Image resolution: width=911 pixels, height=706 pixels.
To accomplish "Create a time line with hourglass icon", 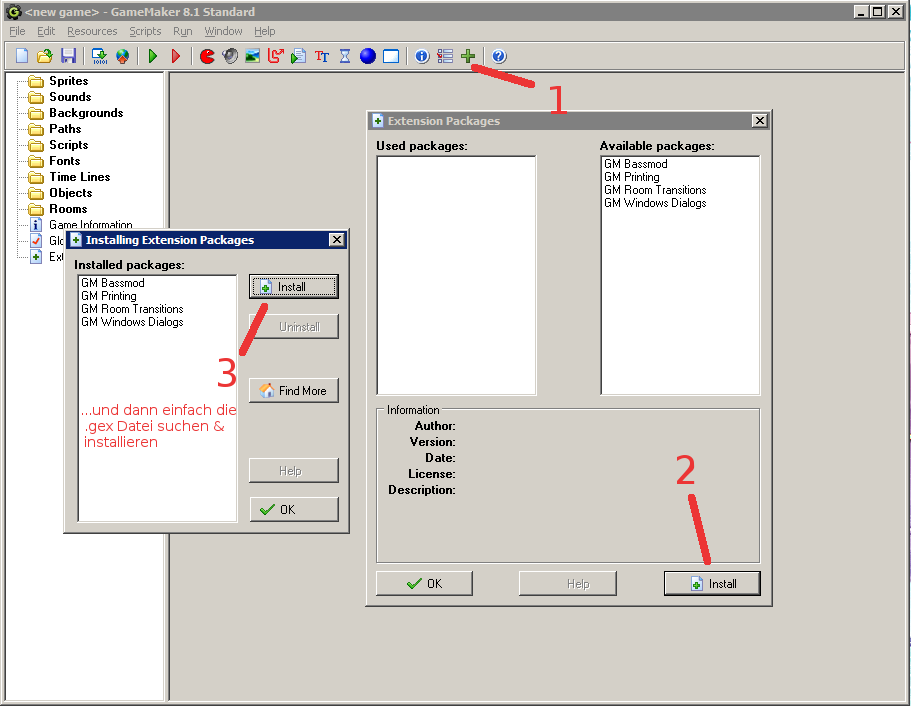I will [x=345, y=56].
